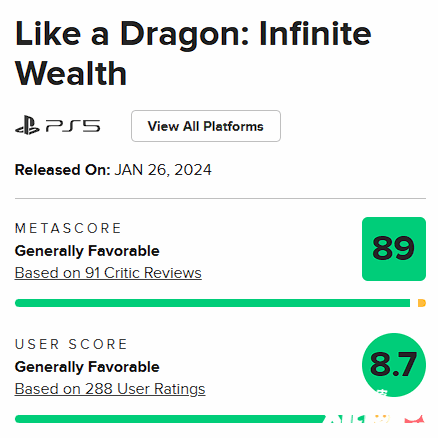Click the word Wealth in the game title

coord(71,74)
